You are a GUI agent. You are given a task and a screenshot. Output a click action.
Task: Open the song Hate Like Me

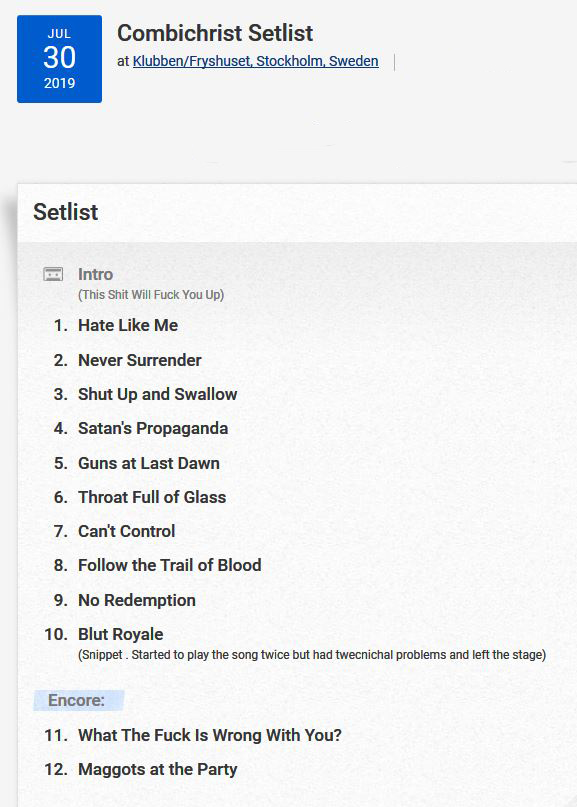pyautogui.click(x=128, y=325)
